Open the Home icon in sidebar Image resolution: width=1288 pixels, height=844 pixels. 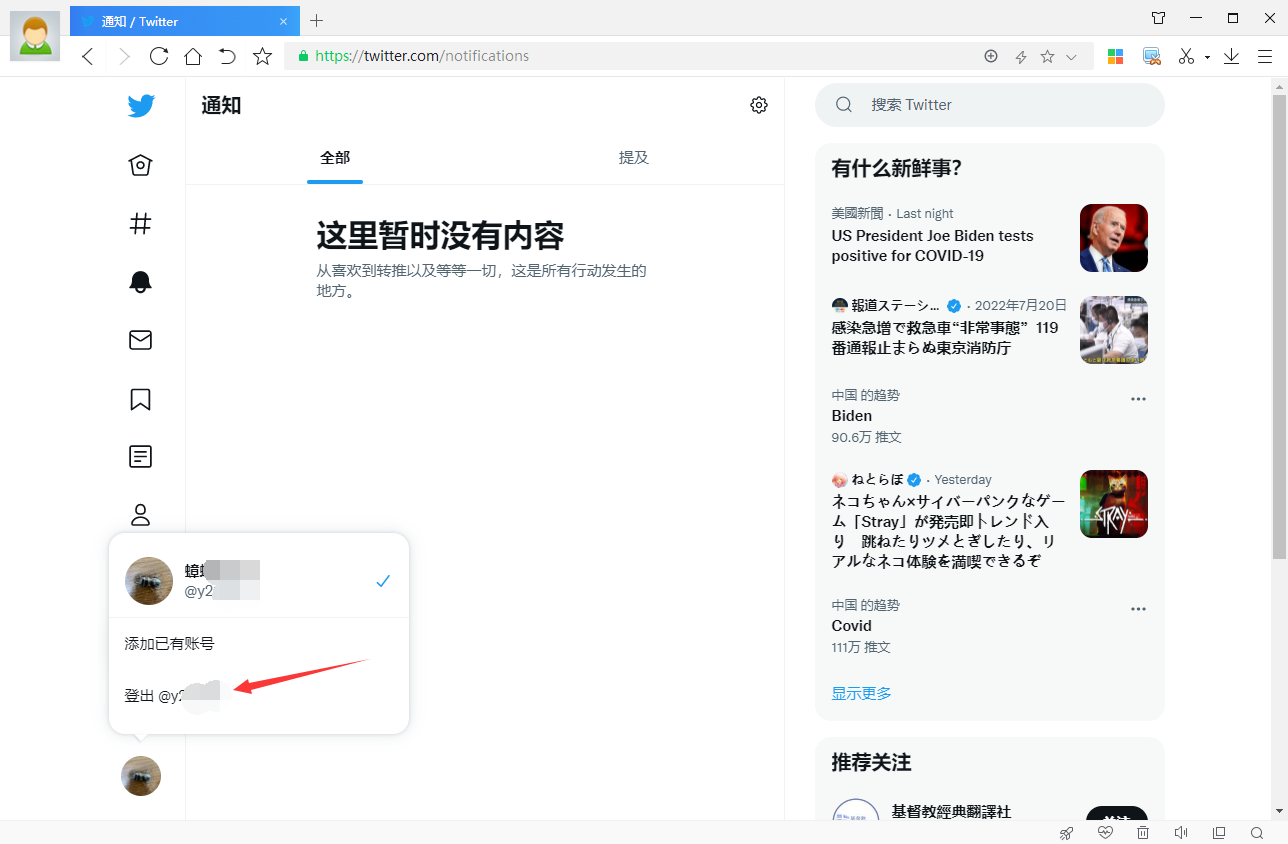tap(141, 165)
